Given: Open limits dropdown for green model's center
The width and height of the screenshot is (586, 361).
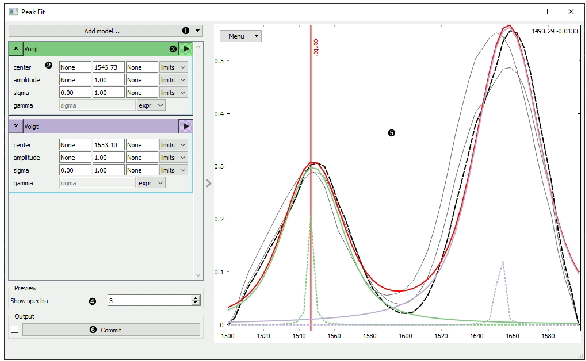Looking at the screenshot, I should [173, 67].
